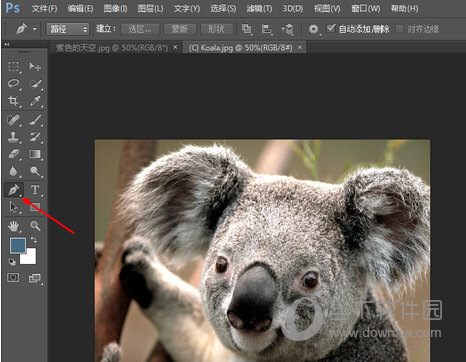Swap foreground and background colors
The height and width of the screenshot is (362, 466).
[34, 240]
